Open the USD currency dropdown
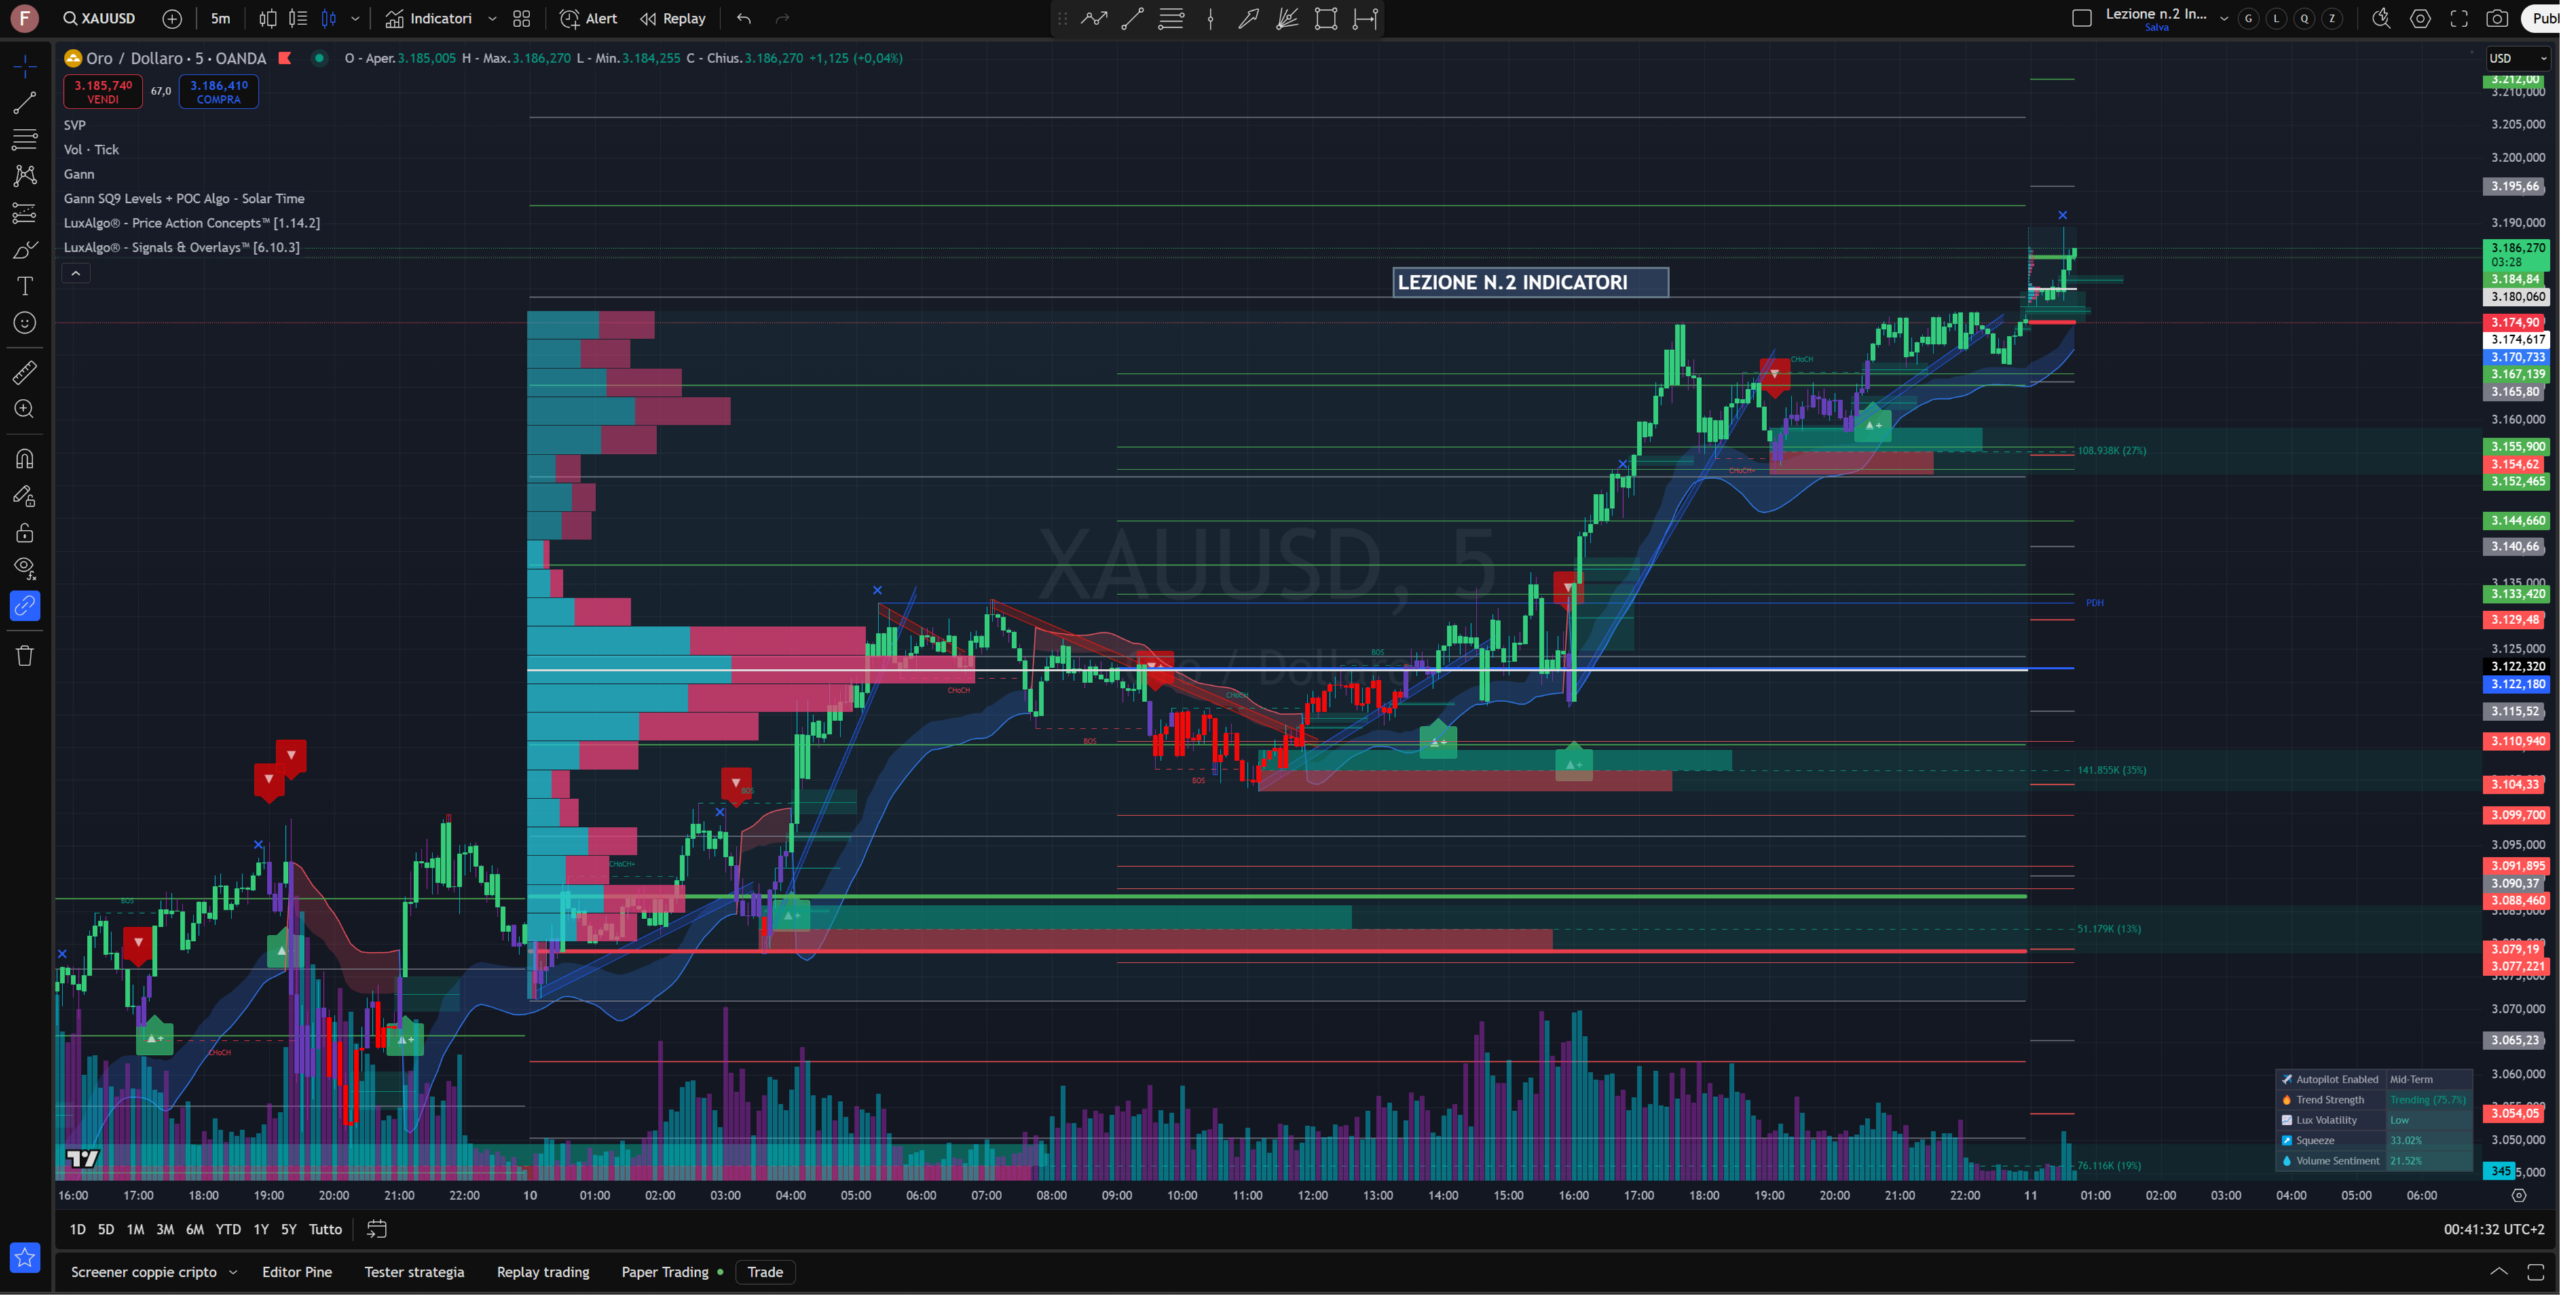This screenshot has width=2560, height=1295. point(2518,58)
